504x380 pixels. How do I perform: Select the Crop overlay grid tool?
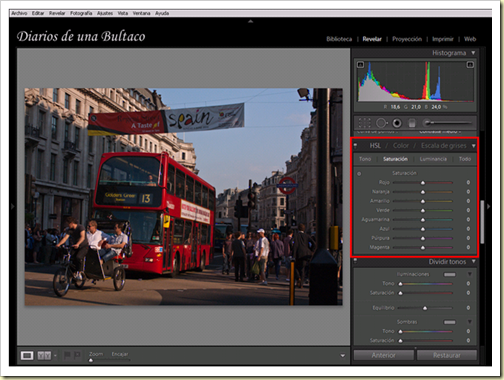(x=364, y=123)
